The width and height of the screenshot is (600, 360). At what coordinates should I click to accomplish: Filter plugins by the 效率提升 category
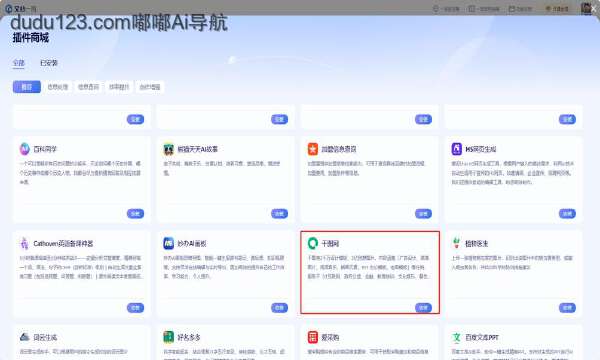[x=119, y=87]
